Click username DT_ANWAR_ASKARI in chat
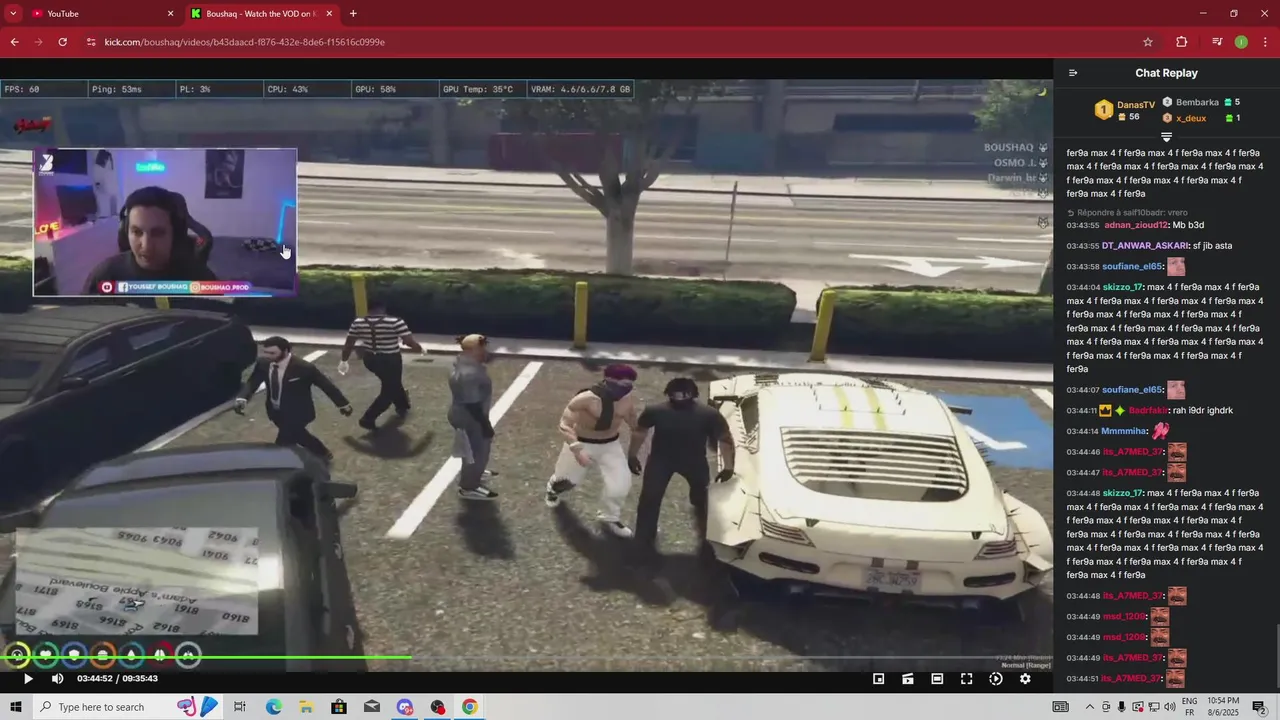The height and width of the screenshot is (720, 1280). pyautogui.click(x=1145, y=246)
